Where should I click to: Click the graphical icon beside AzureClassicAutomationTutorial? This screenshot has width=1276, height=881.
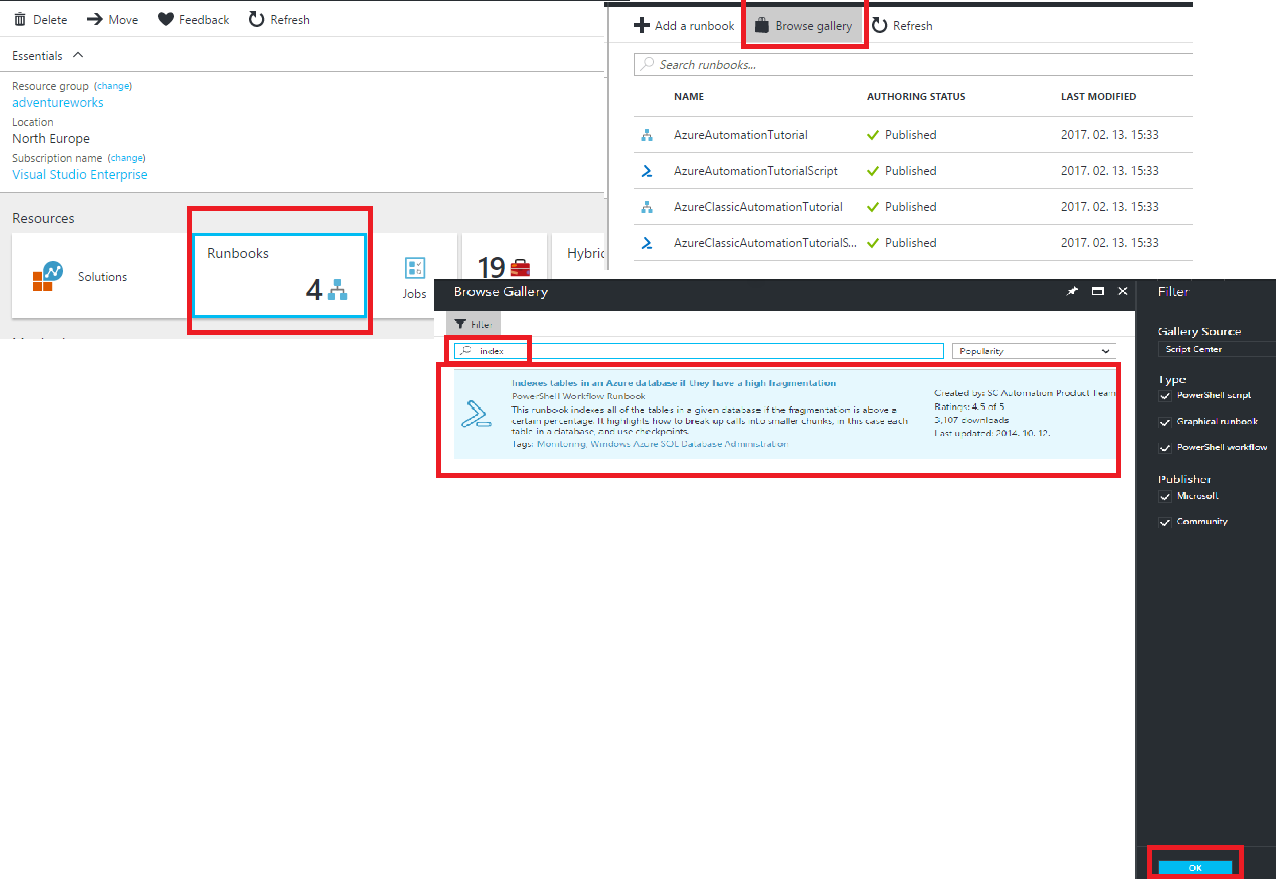pos(647,207)
